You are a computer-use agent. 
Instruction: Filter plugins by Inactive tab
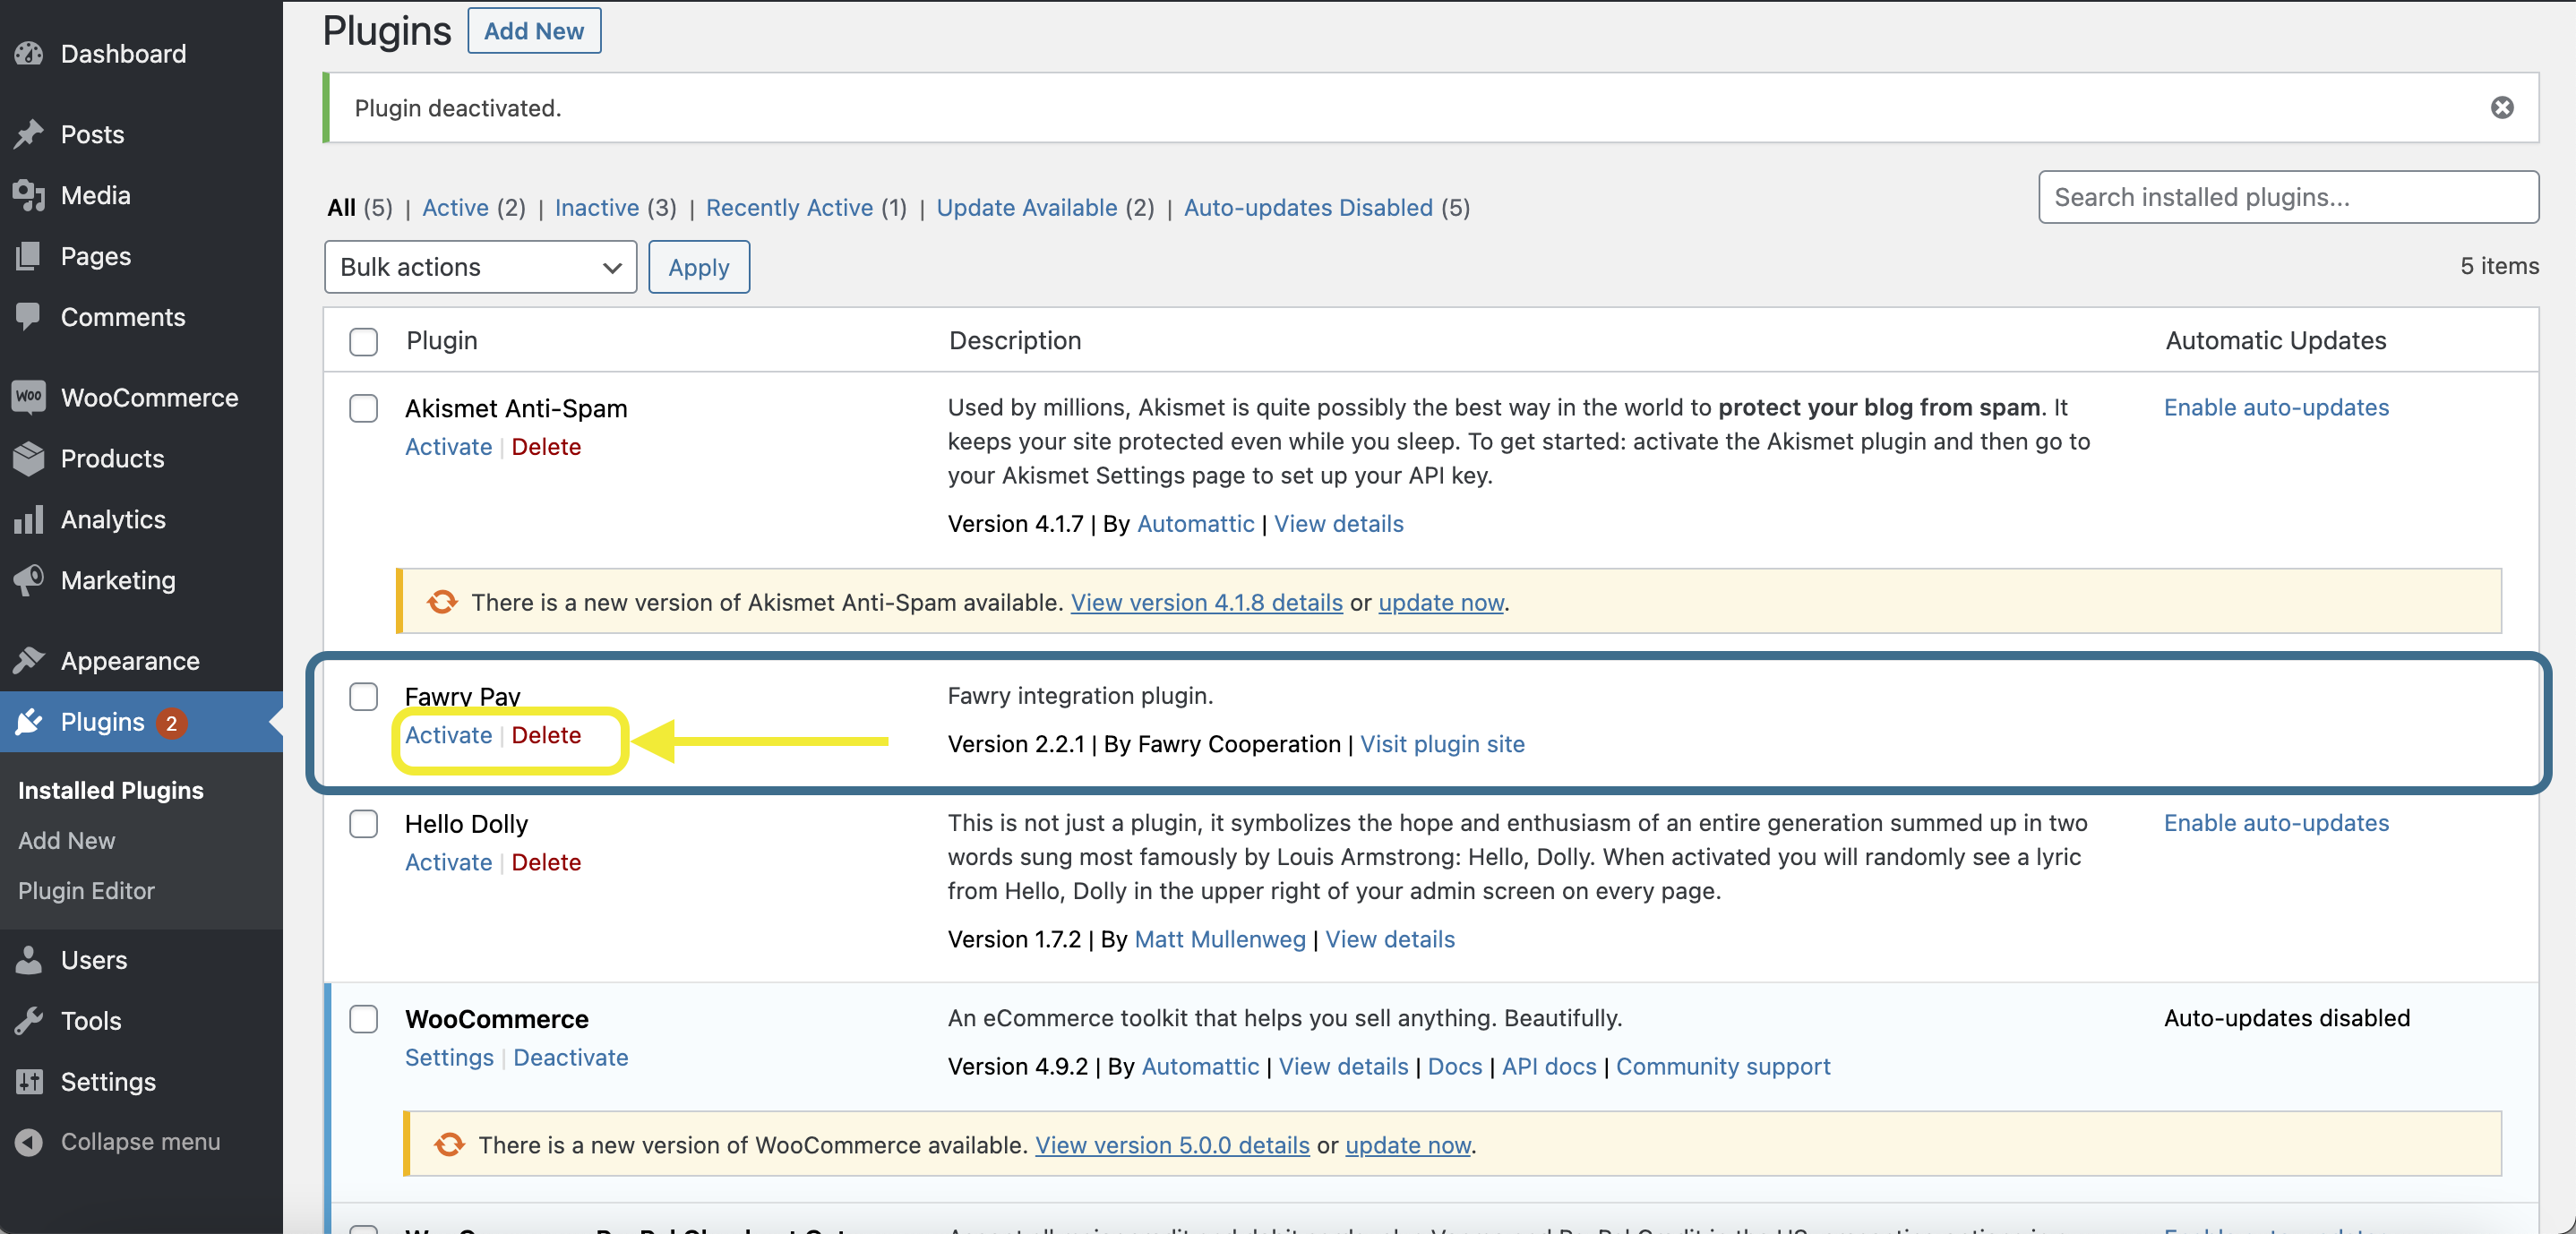597,207
